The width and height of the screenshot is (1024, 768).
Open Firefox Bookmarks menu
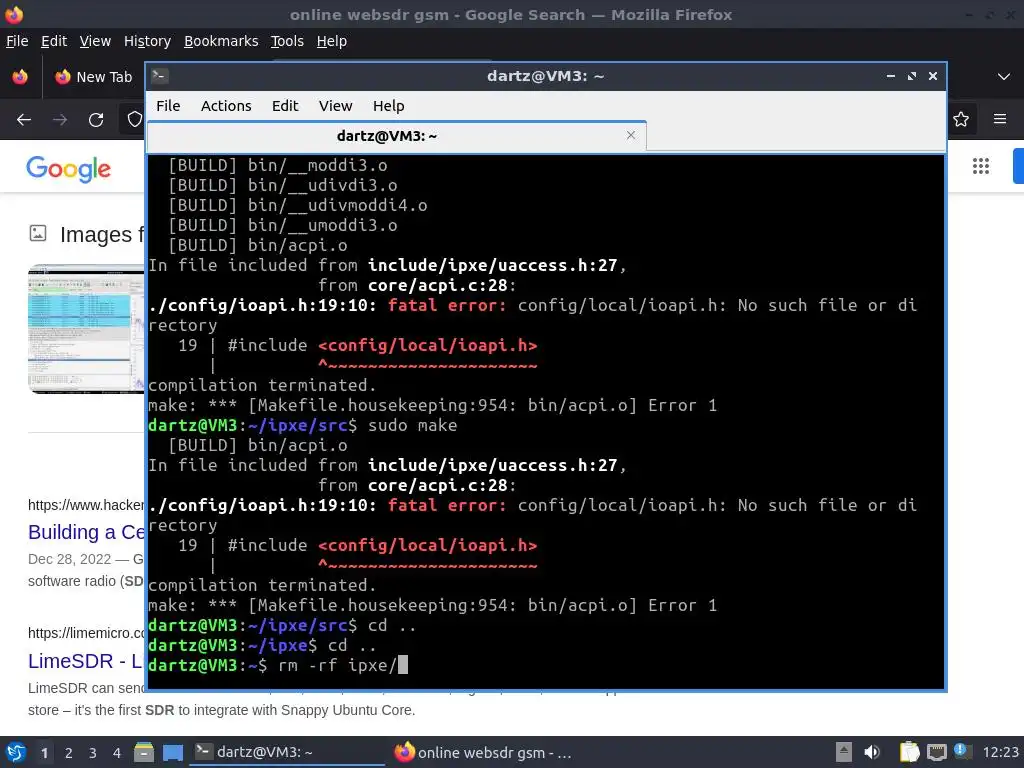point(221,41)
